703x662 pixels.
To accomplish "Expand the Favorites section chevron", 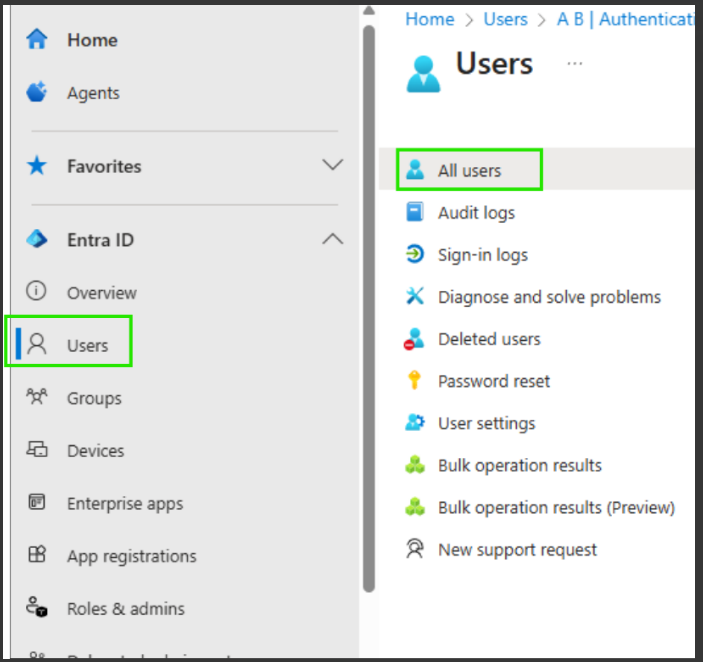I will 333,164.
